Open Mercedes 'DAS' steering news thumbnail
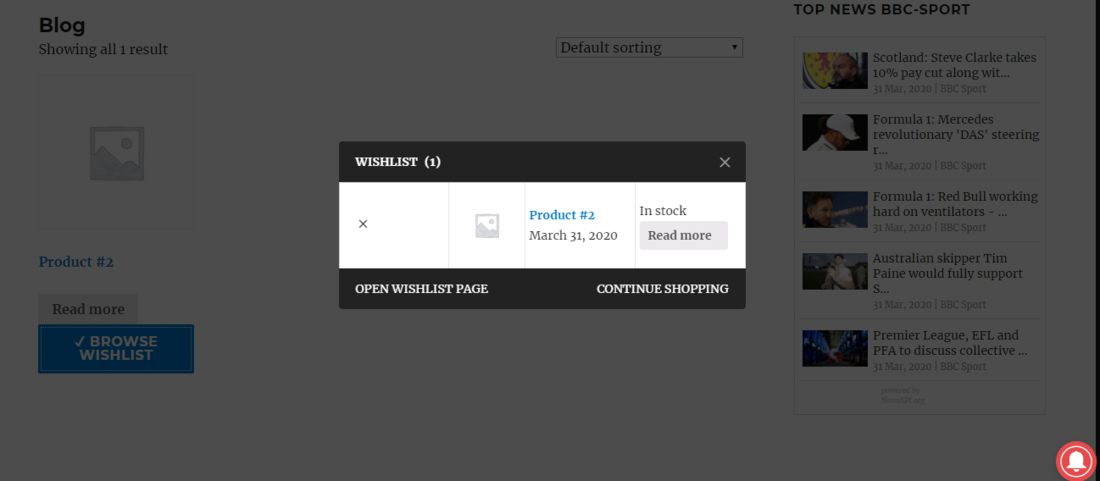Screen dimensions: 1100x481 point(835,132)
